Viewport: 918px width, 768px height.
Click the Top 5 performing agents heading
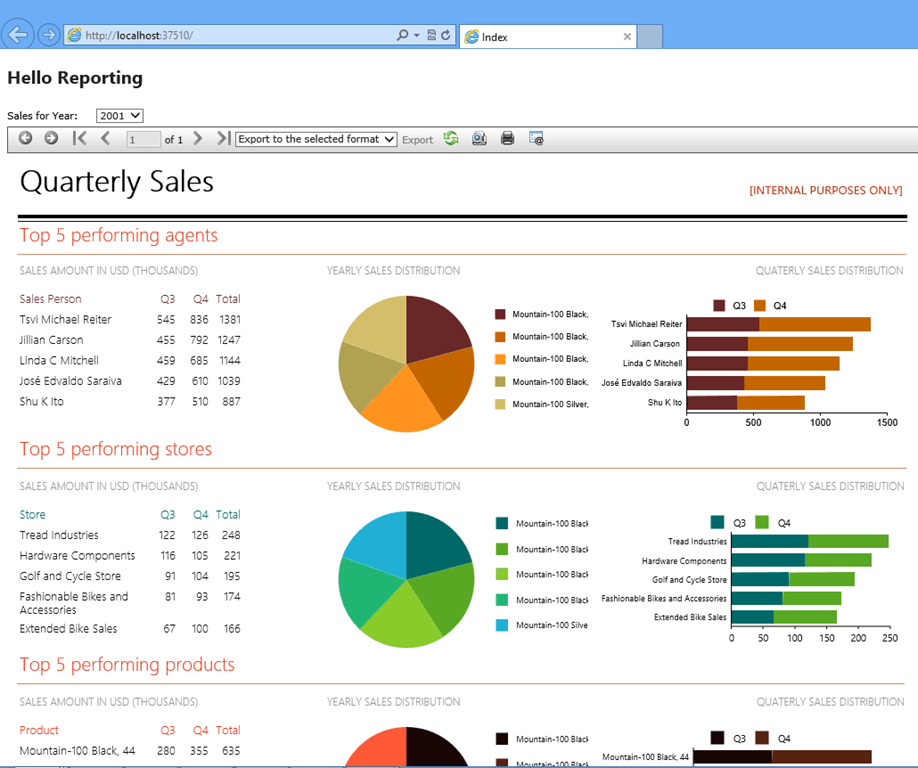pyautogui.click(x=118, y=235)
